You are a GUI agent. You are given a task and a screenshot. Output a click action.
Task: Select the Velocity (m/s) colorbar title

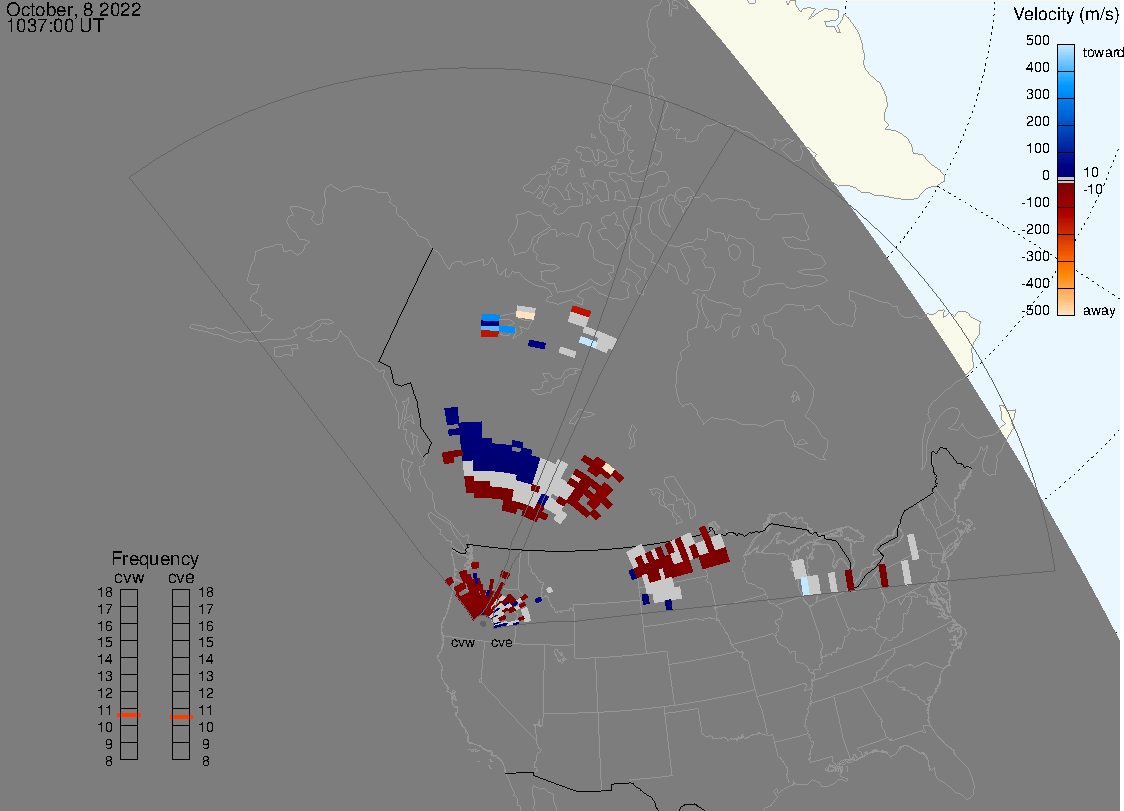coord(1066,14)
